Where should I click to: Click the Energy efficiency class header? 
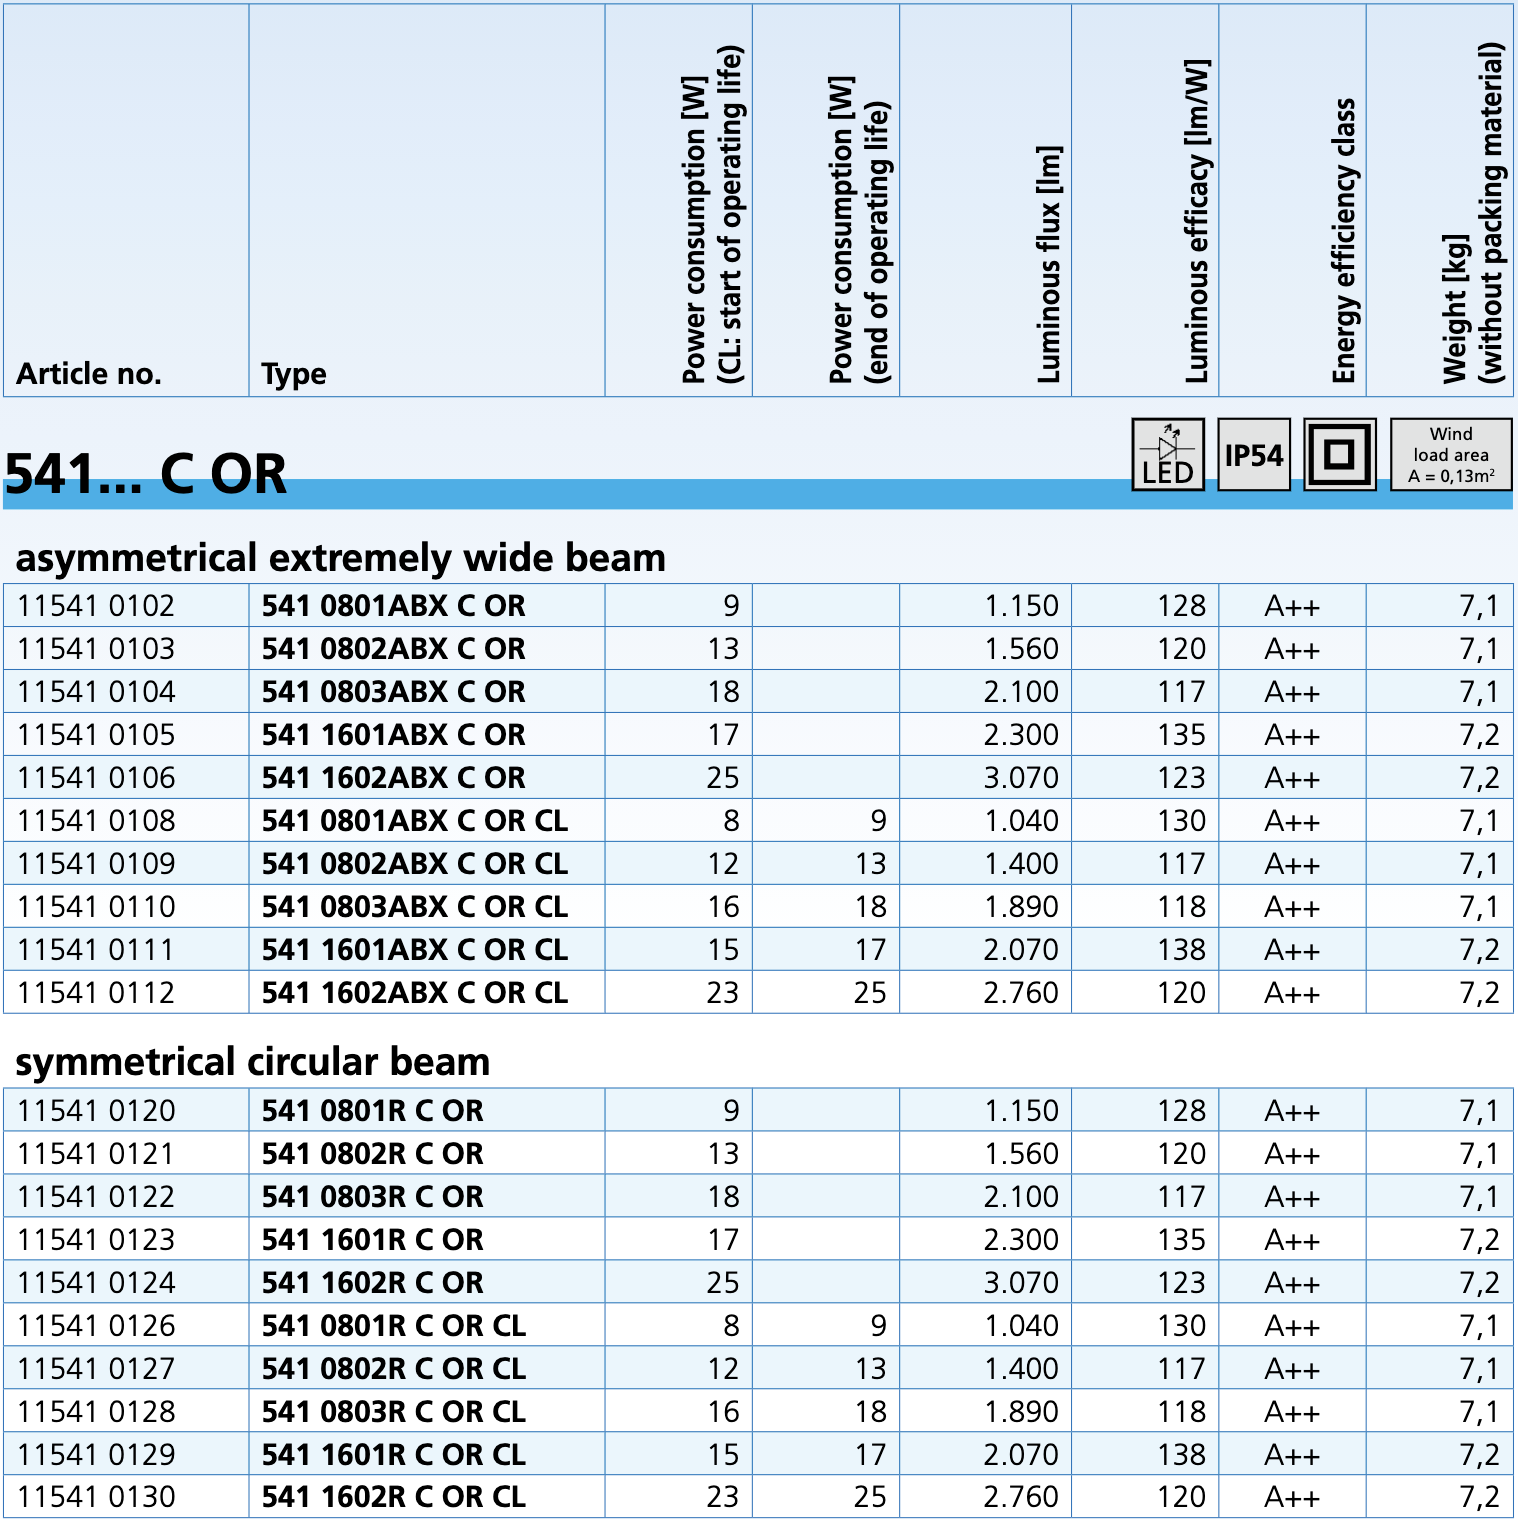tap(1344, 241)
